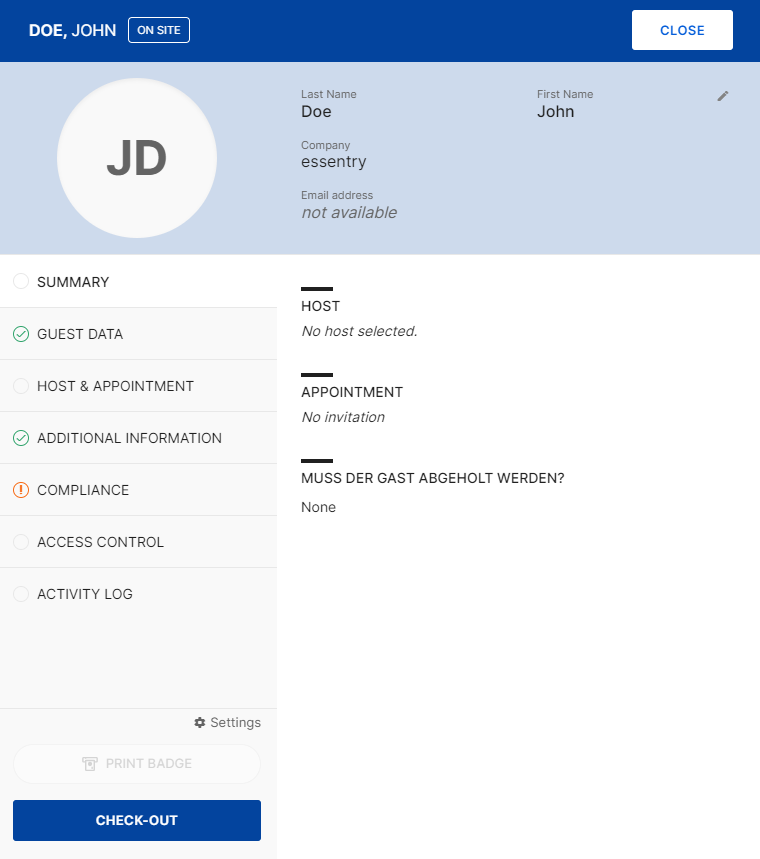
Task: Open the Access Control section
Action: point(138,542)
